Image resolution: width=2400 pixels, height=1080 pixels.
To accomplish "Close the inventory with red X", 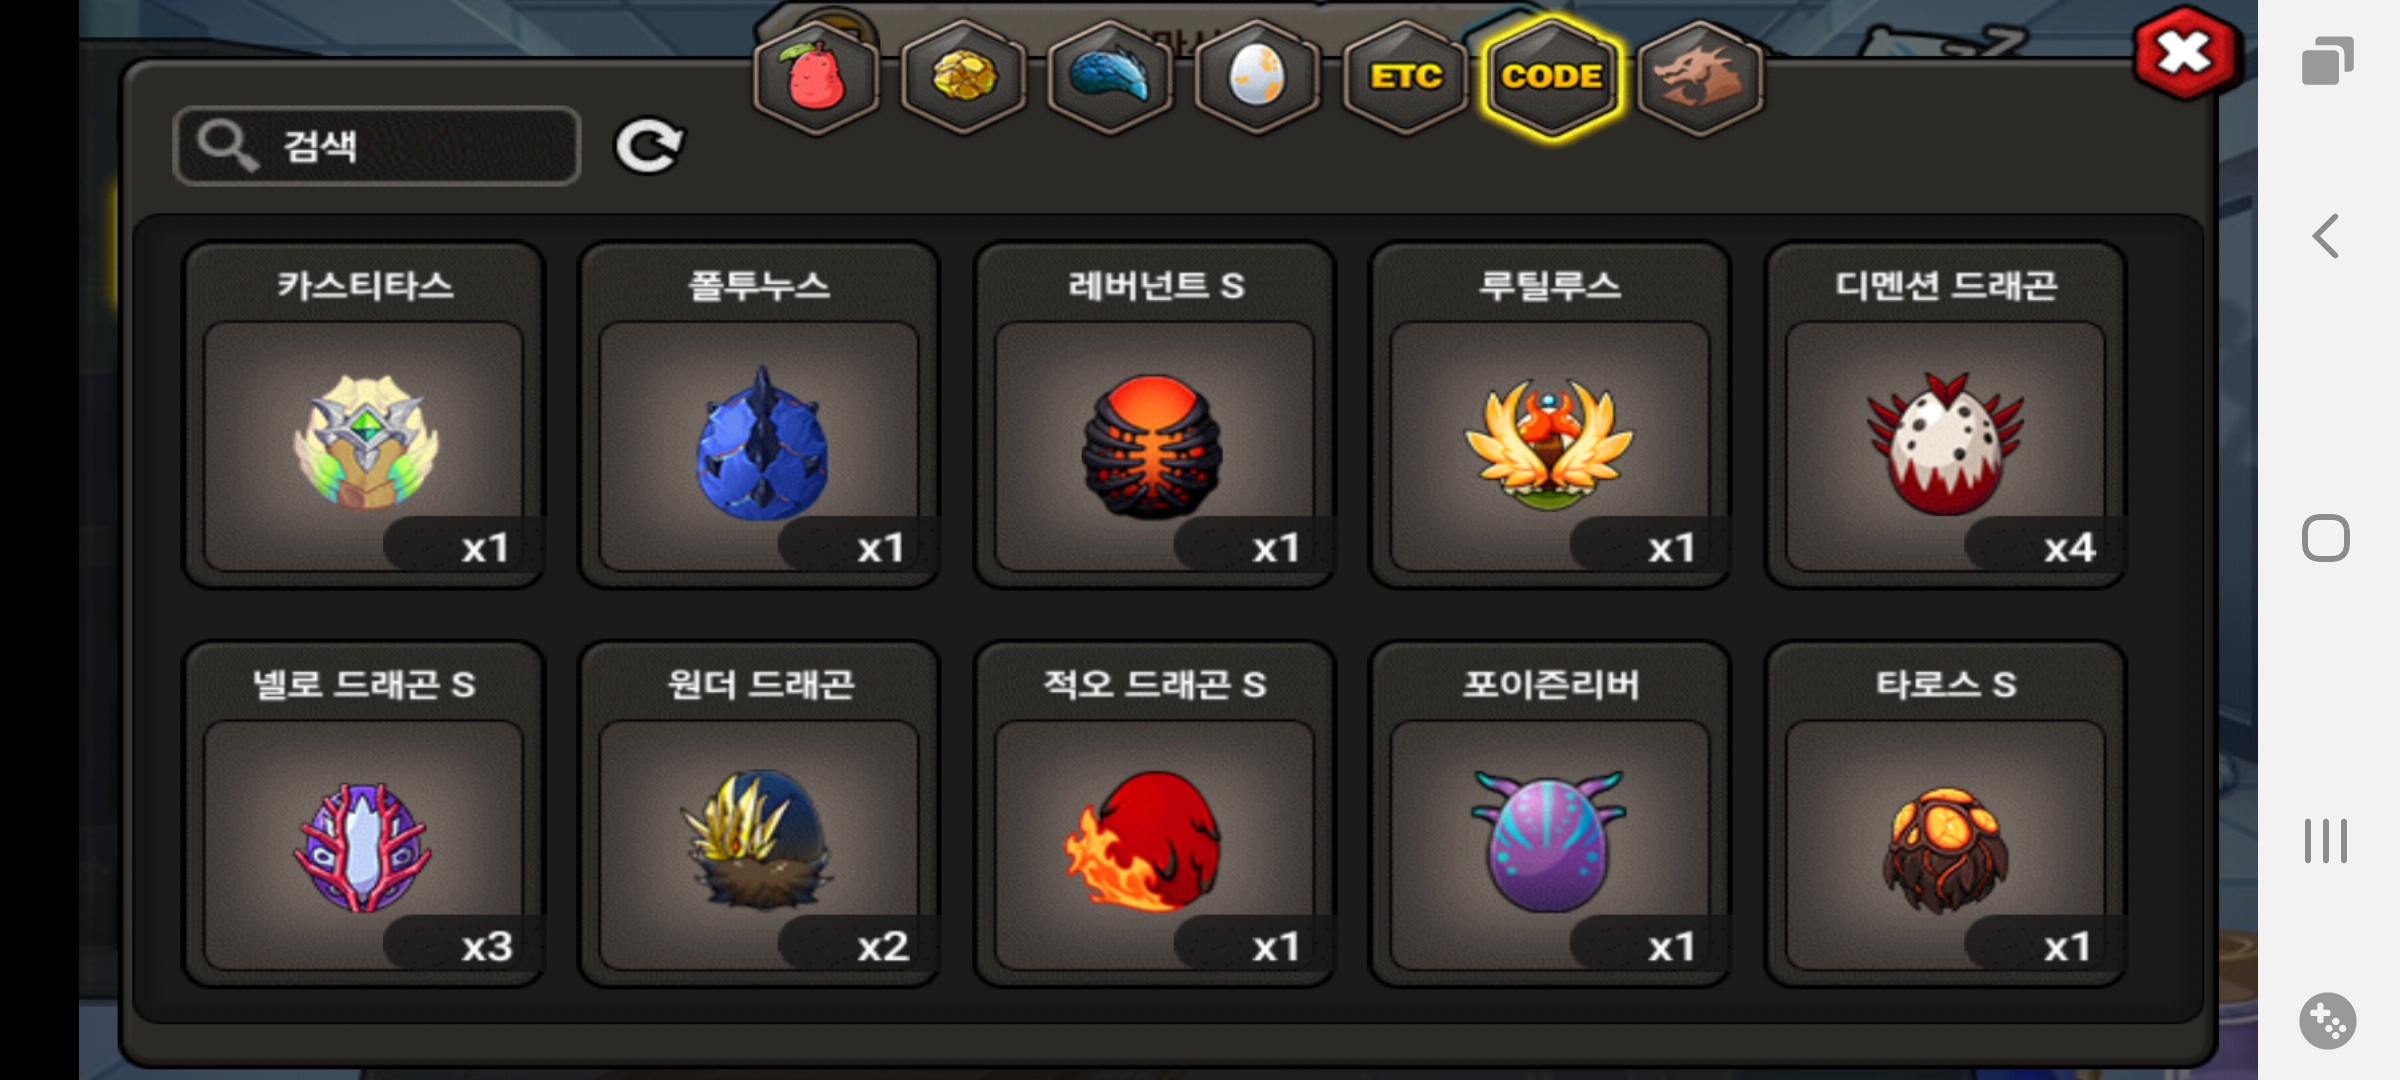I will (2185, 52).
